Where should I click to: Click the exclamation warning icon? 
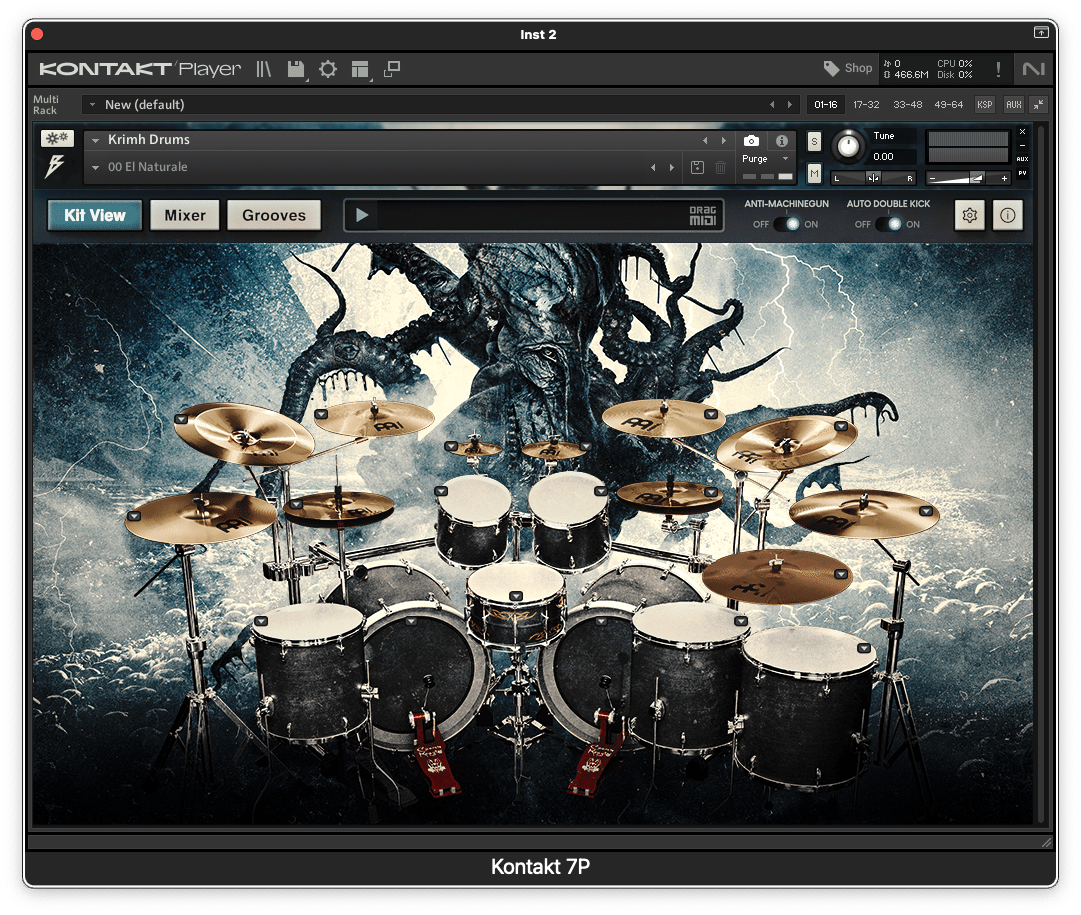click(998, 69)
